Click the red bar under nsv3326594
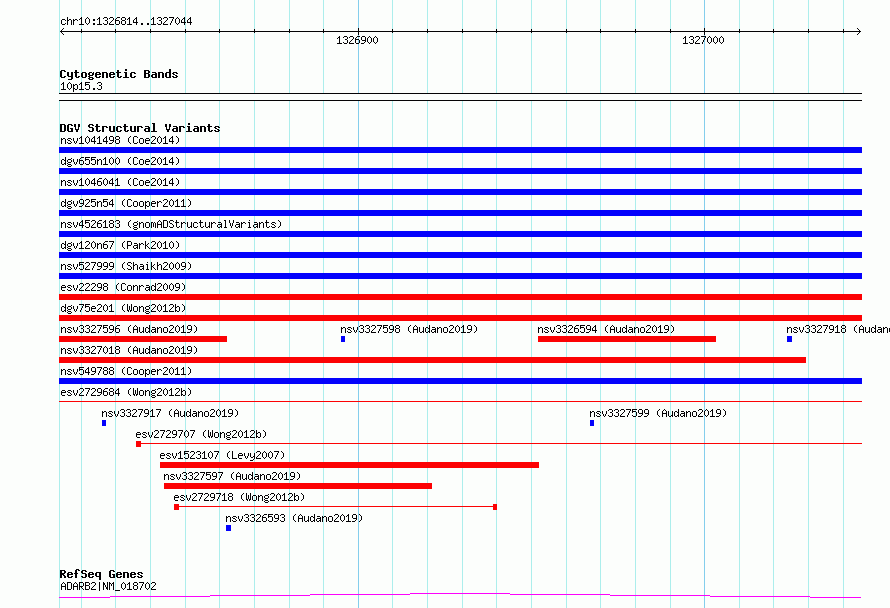This screenshot has width=890, height=608. [627, 339]
